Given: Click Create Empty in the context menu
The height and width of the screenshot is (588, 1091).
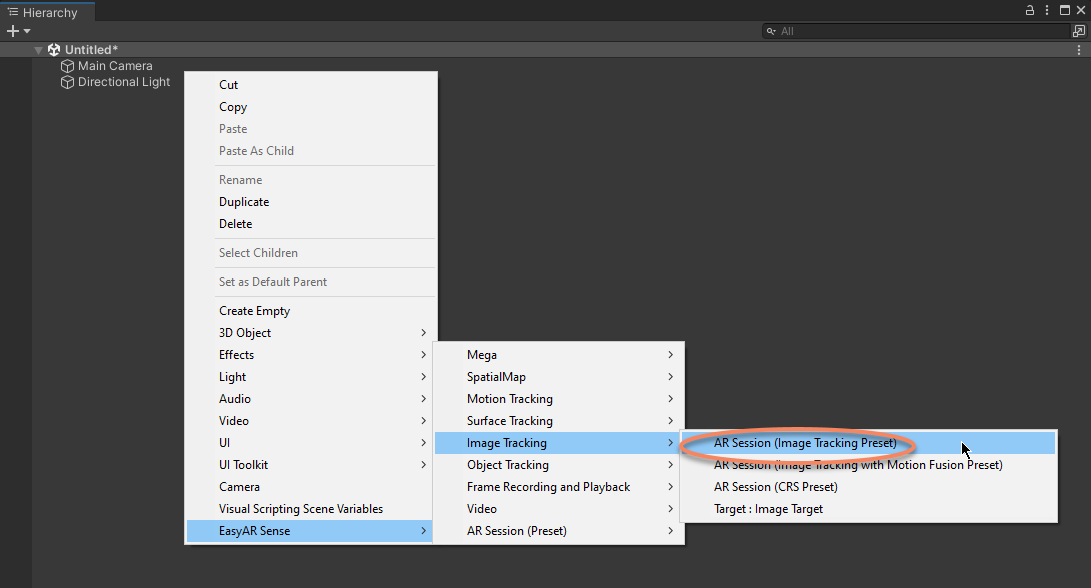Looking at the screenshot, I should [x=254, y=311].
